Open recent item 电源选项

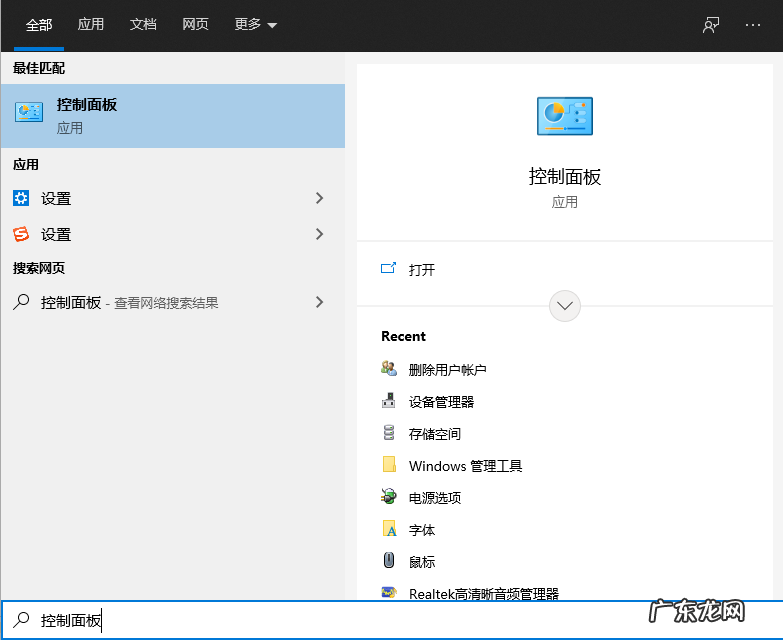(x=435, y=498)
